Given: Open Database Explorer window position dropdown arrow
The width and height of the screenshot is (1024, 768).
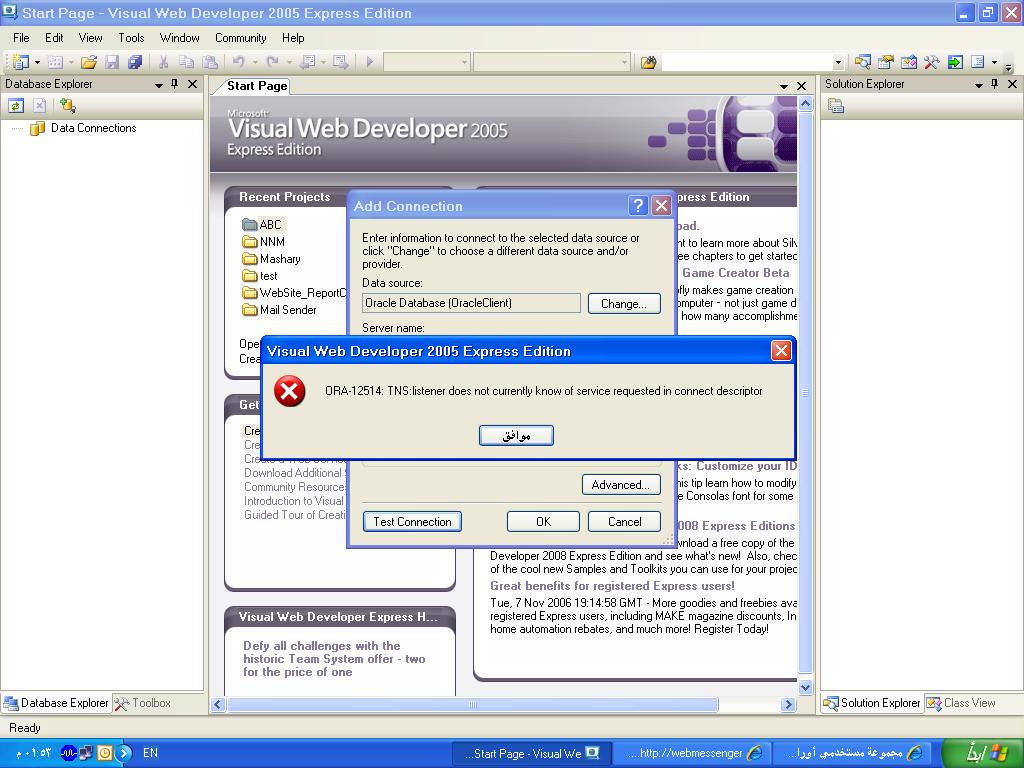Looking at the screenshot, I should (x=158, y=85).
